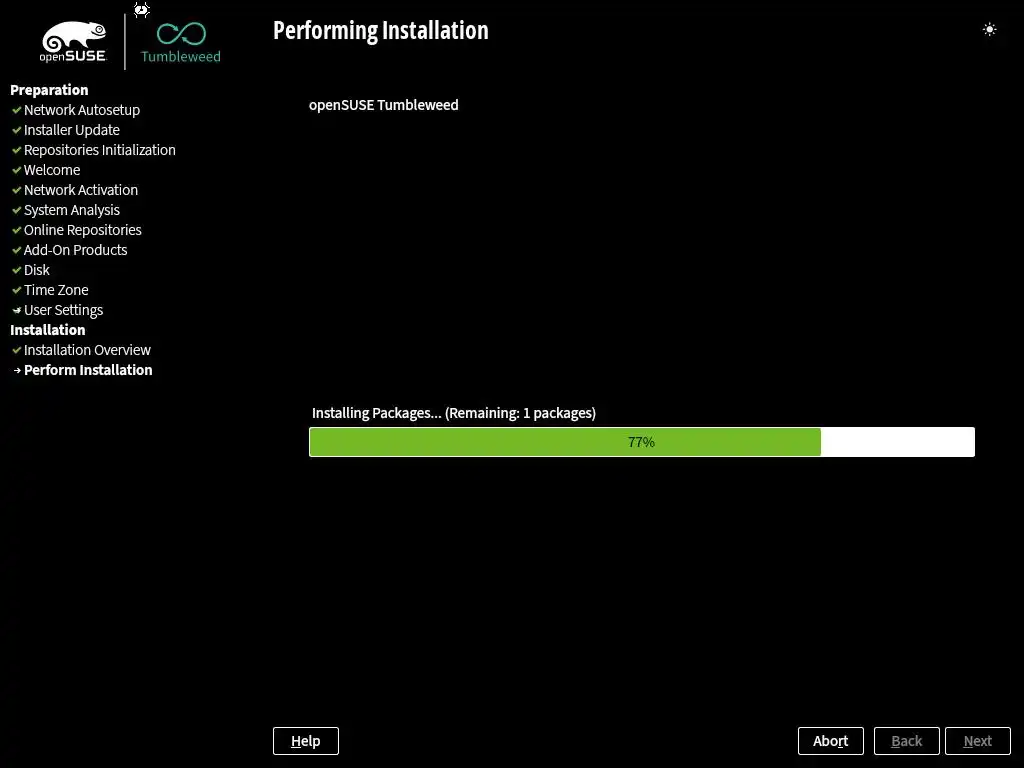Click the checkmark beside Online Repositories

(x=16, y=231)
